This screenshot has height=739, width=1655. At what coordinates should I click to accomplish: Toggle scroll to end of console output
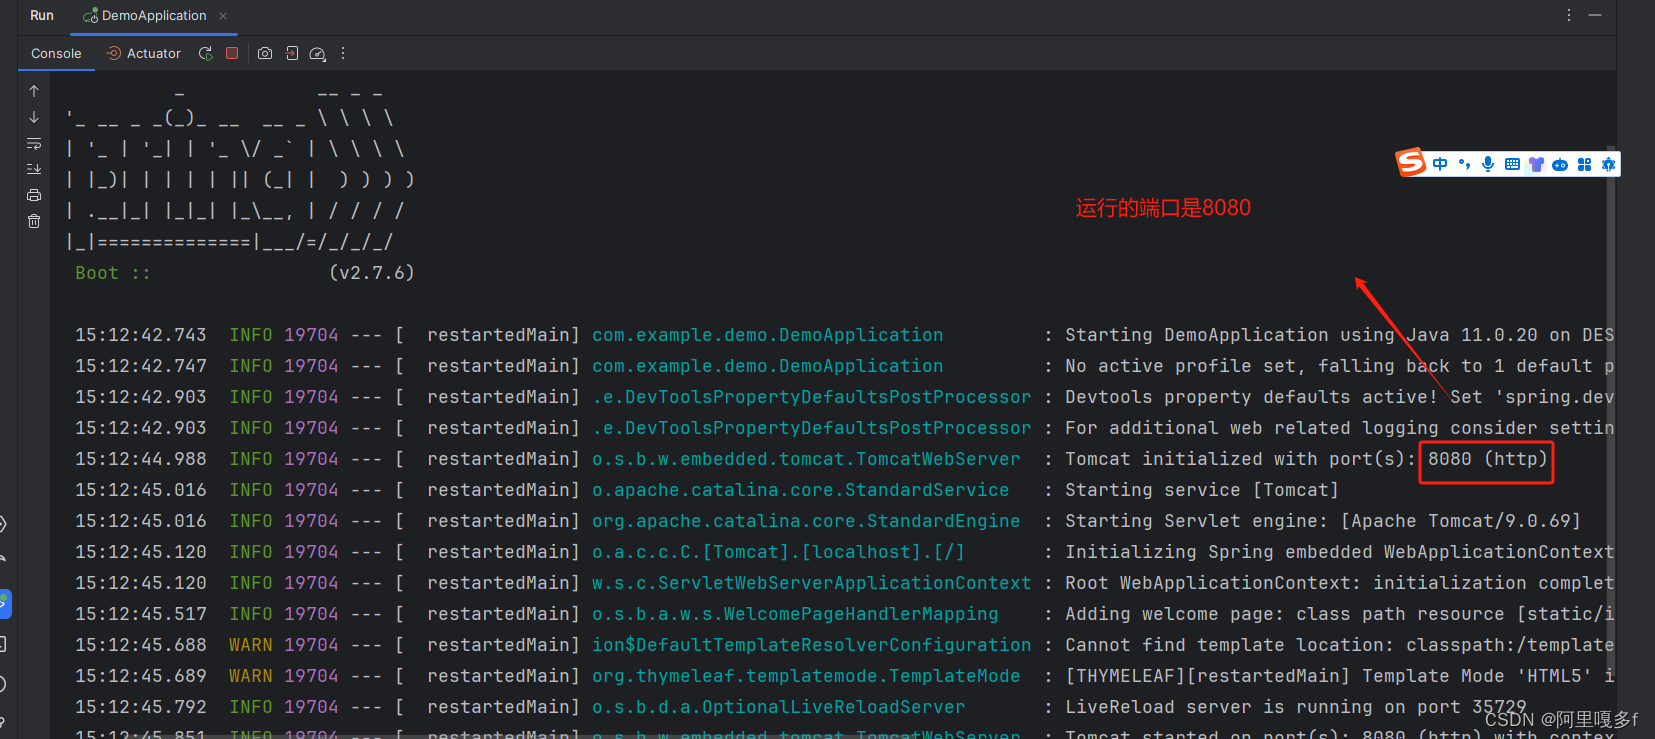point(34,169)
